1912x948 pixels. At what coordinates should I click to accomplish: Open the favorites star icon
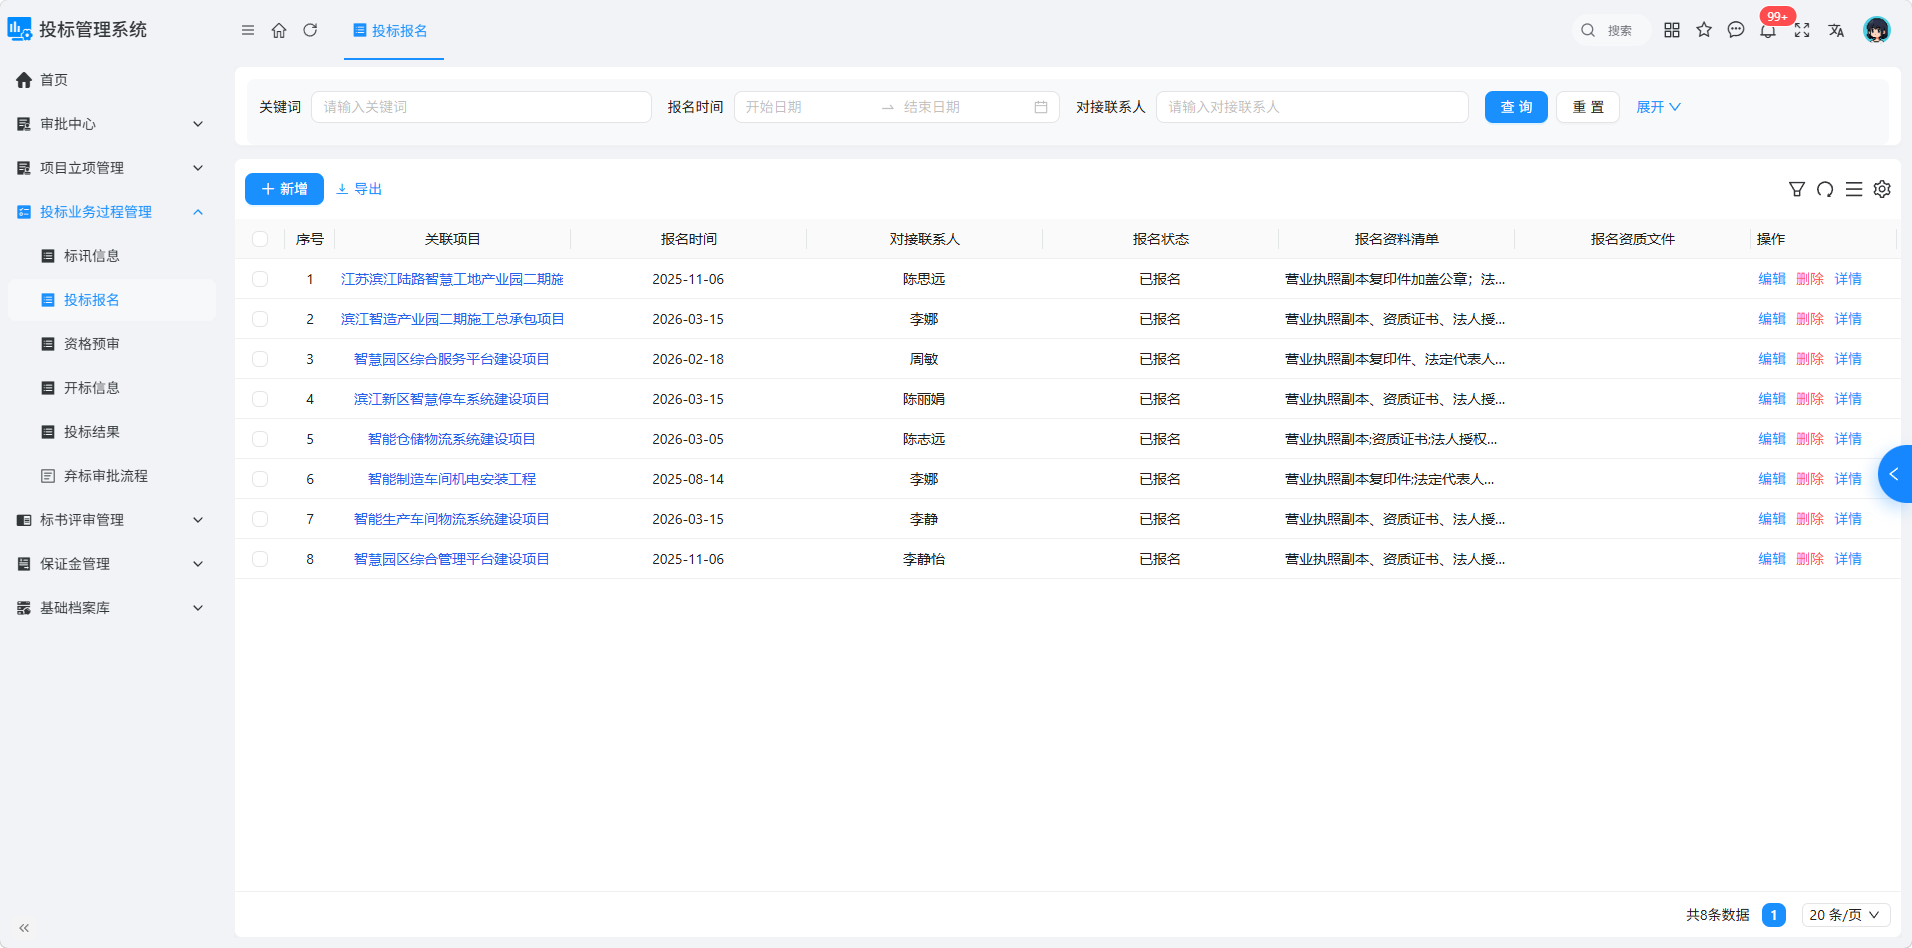click(x=1704, y=30)
